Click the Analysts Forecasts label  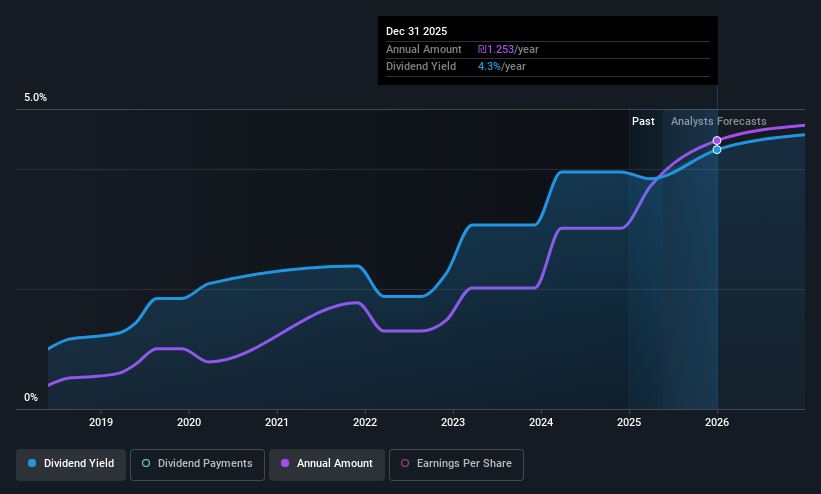tap(718, 122)
